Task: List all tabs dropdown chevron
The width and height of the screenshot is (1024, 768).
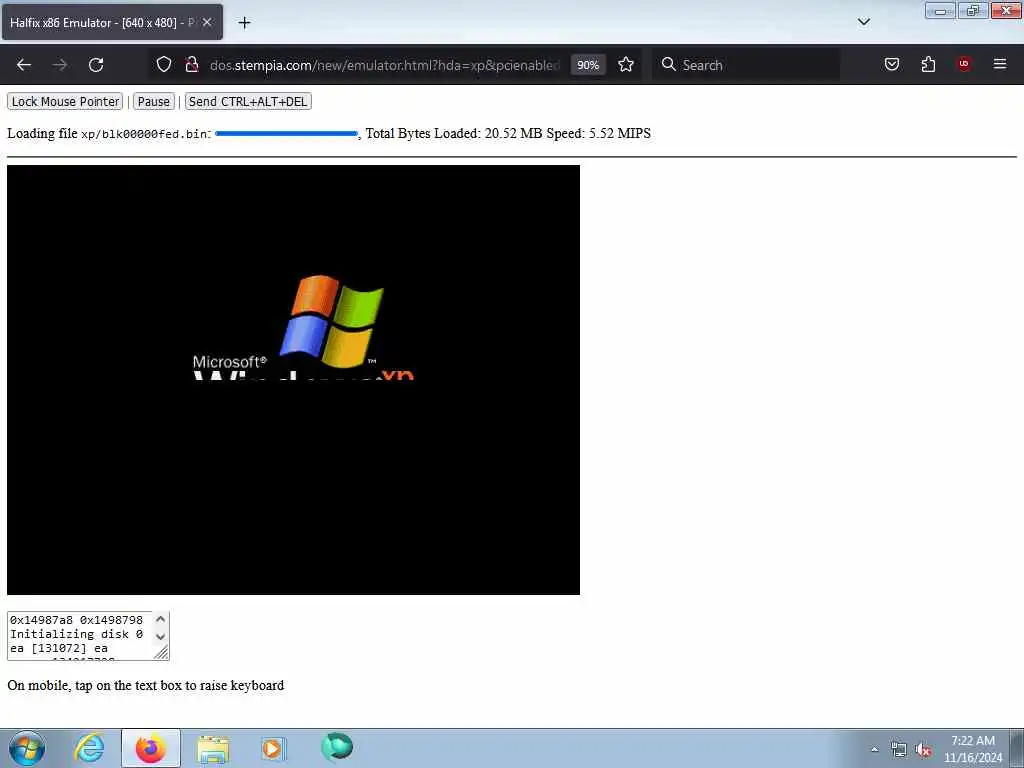Action: 863,22
